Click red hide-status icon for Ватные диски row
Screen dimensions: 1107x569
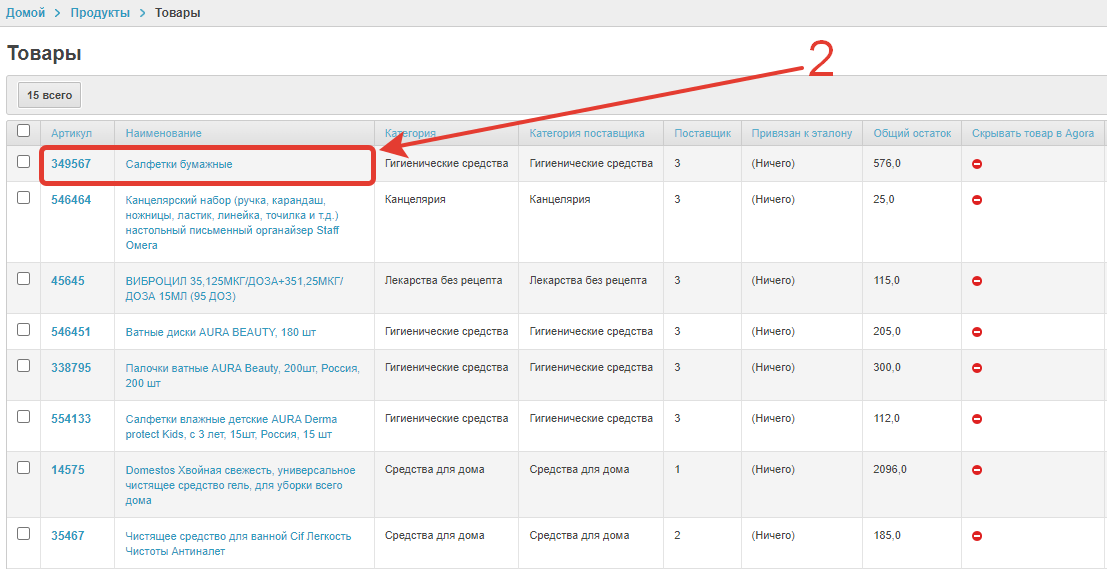(x=977, y=332)
